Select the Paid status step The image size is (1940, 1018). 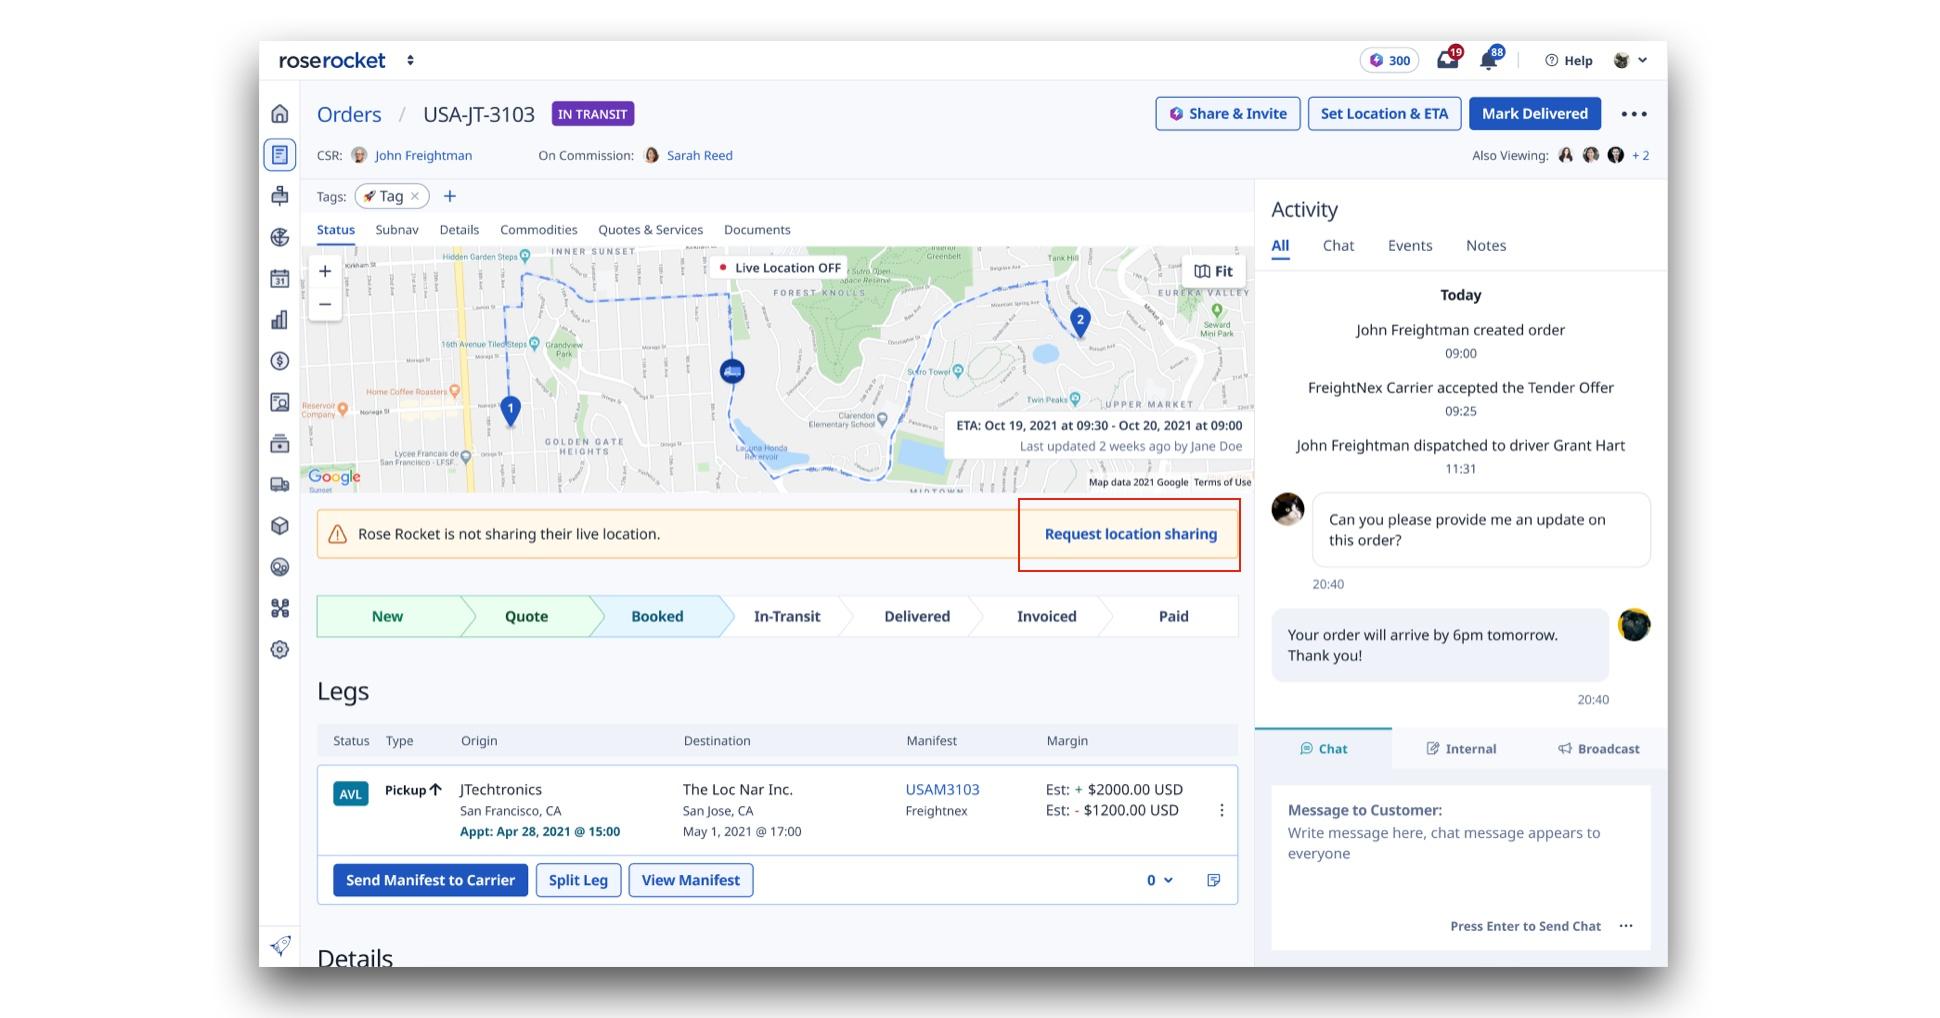coord(1174,616)
